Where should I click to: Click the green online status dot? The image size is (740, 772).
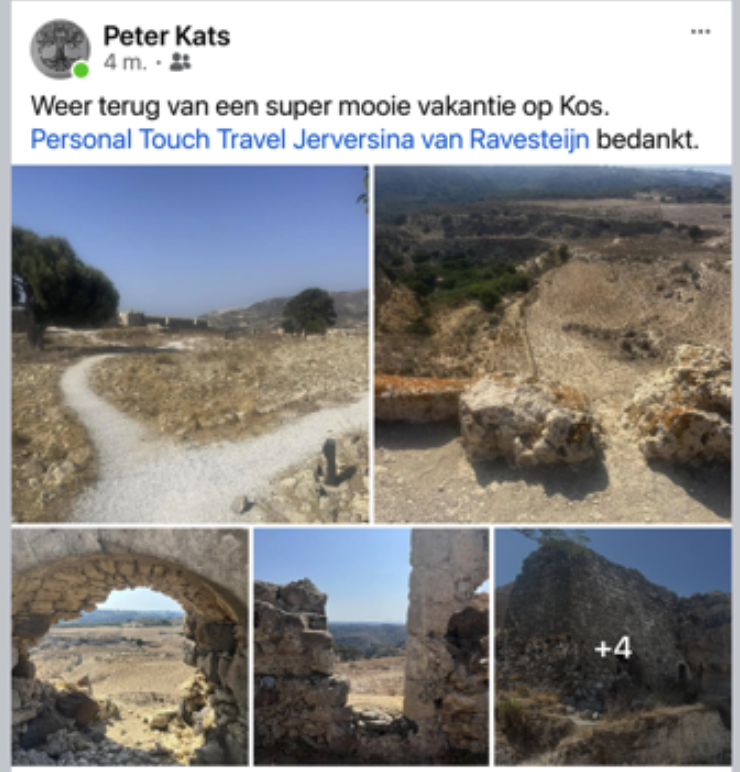point(81,70)
